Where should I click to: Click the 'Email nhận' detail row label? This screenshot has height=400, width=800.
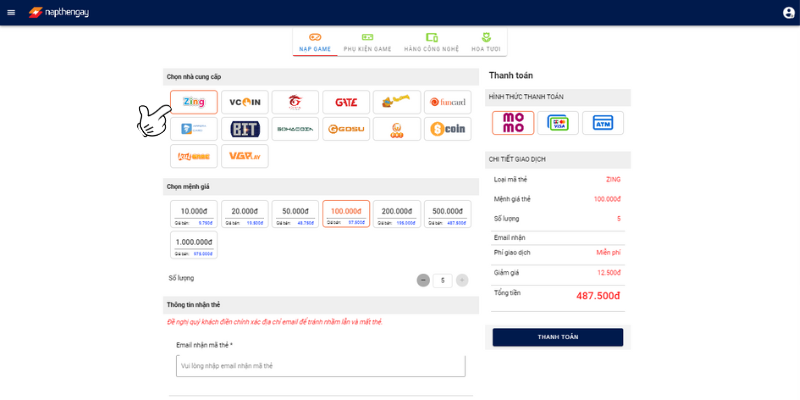510,238
